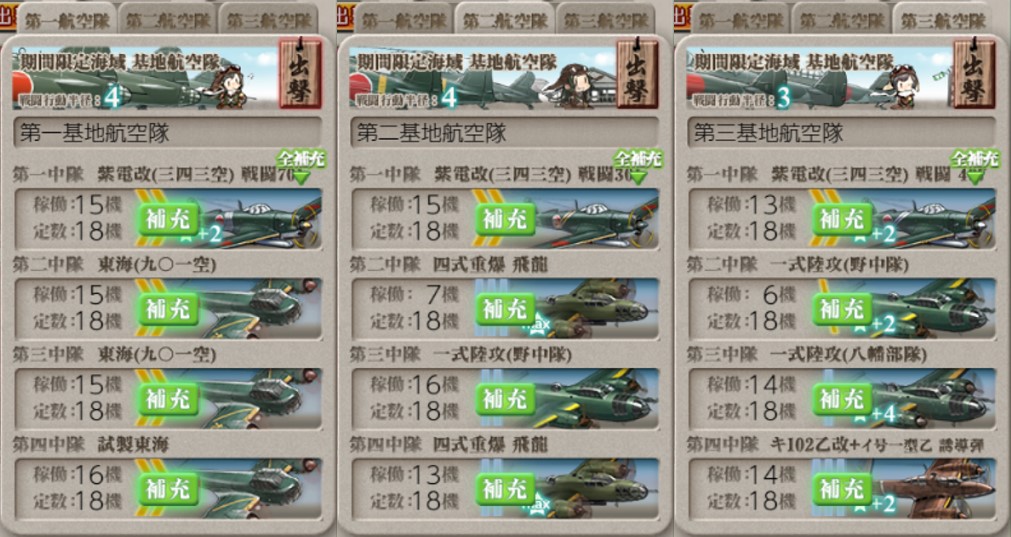Click the 第三基地航空隊 name field
This screenshot has height=537, width=1011.
point(841,133)
